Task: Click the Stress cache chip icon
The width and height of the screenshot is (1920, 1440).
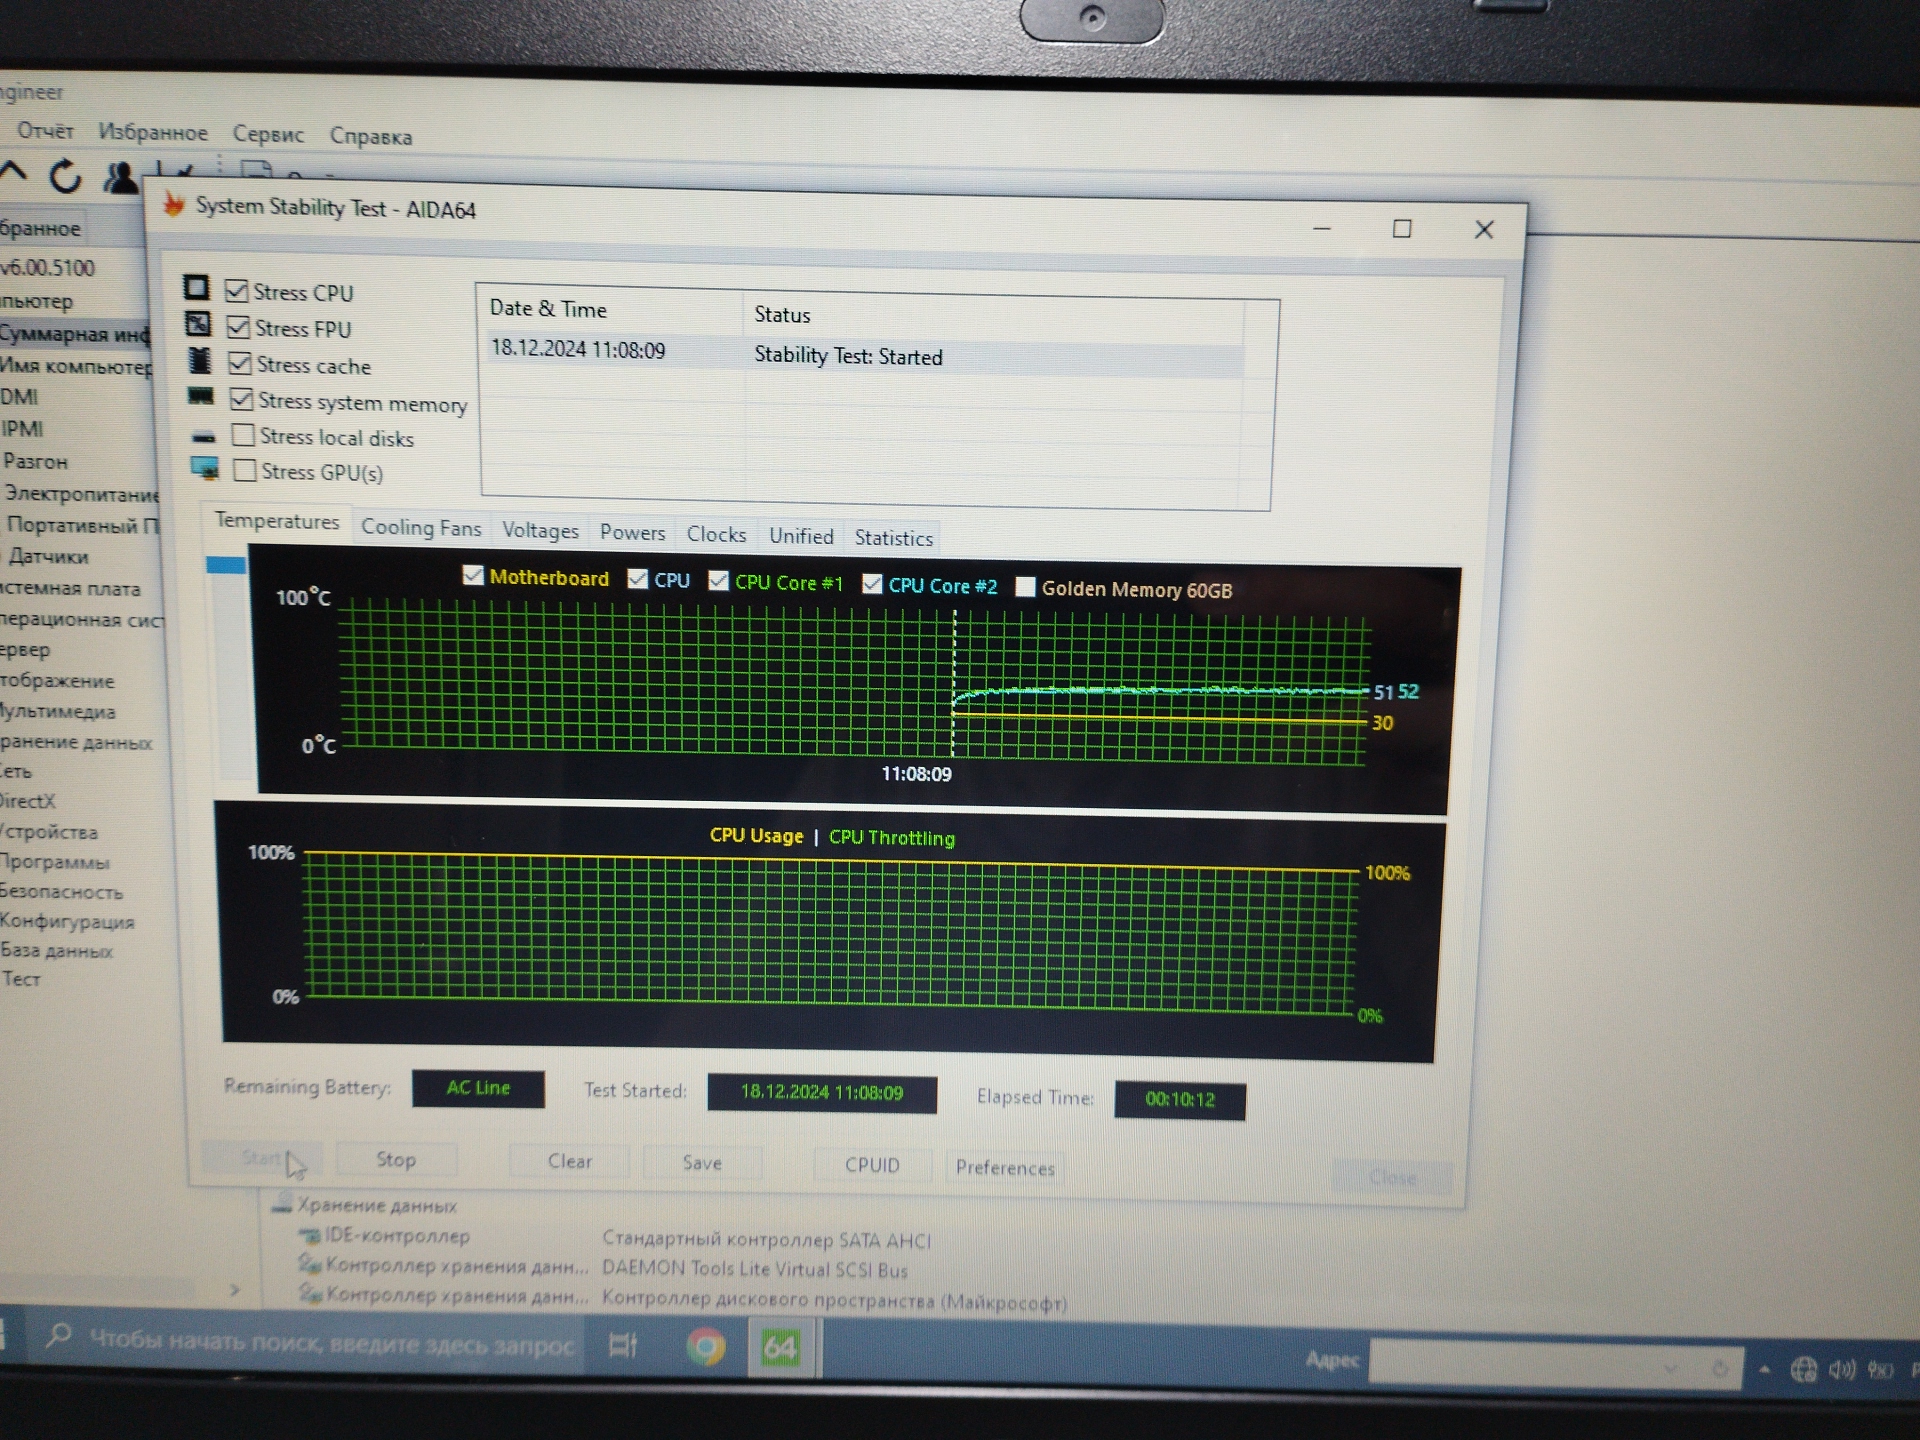Action: [200, 360]
